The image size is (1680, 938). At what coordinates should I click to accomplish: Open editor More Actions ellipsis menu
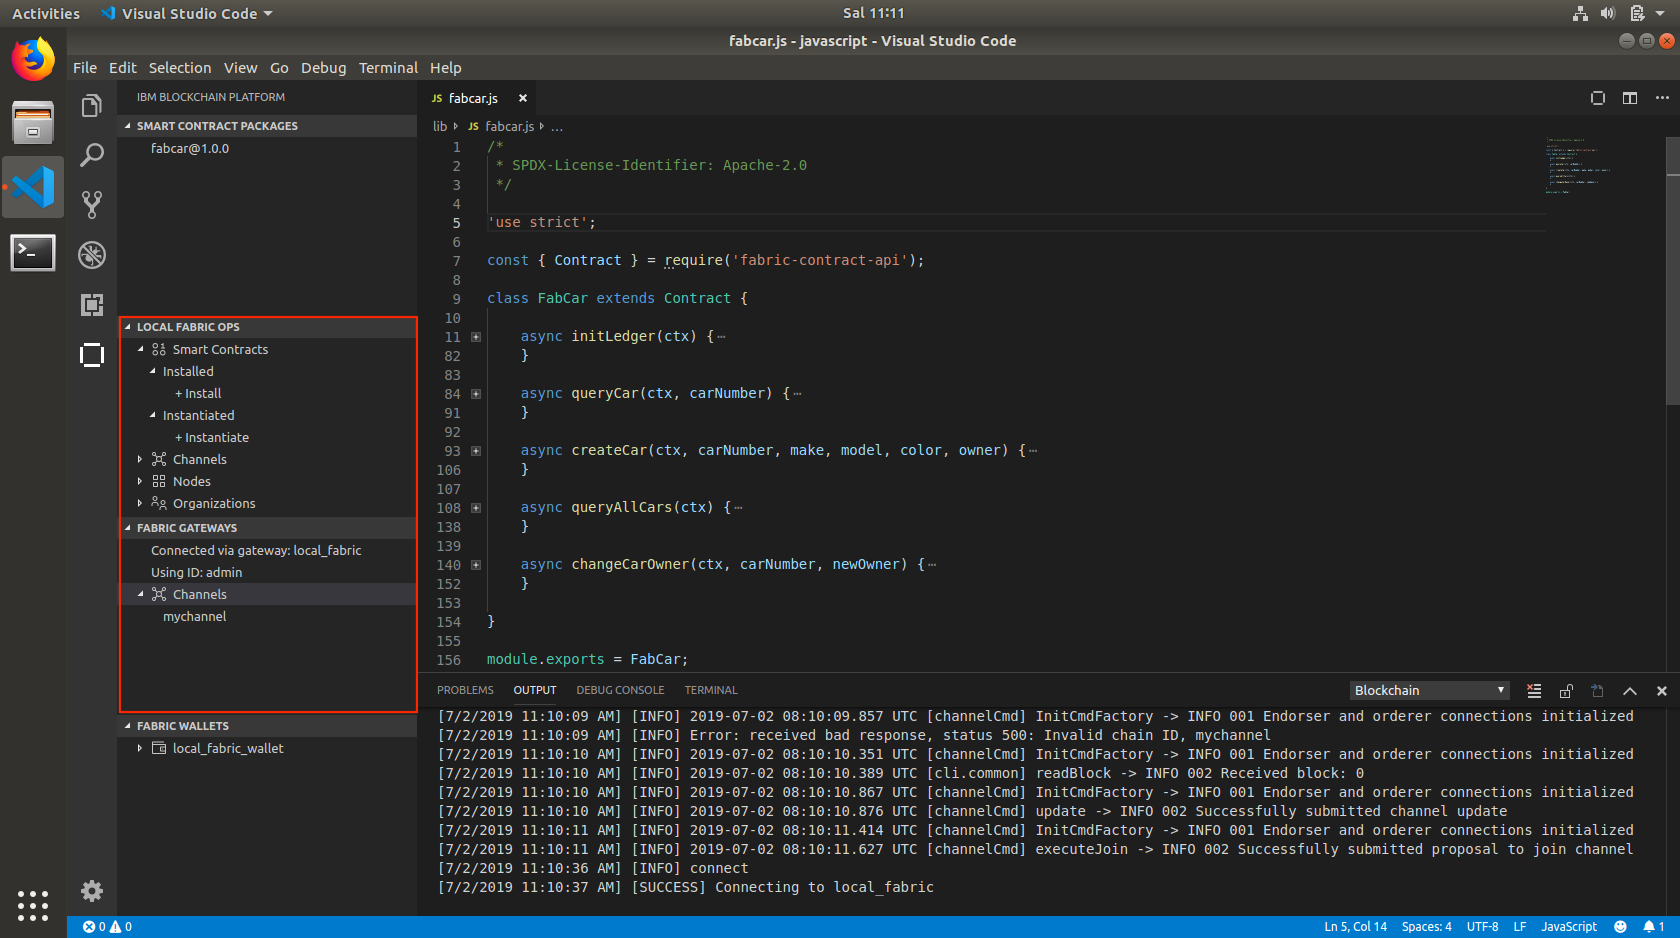click(x=1662, y=98)
